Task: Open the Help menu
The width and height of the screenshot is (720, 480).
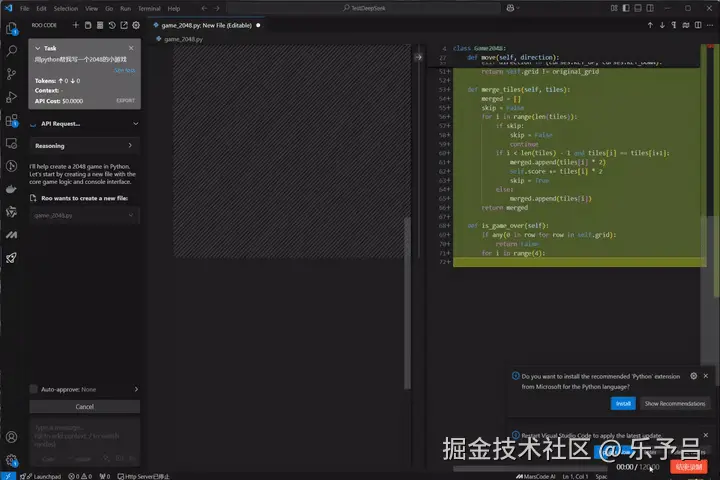Action: click(x=174, y=8)
